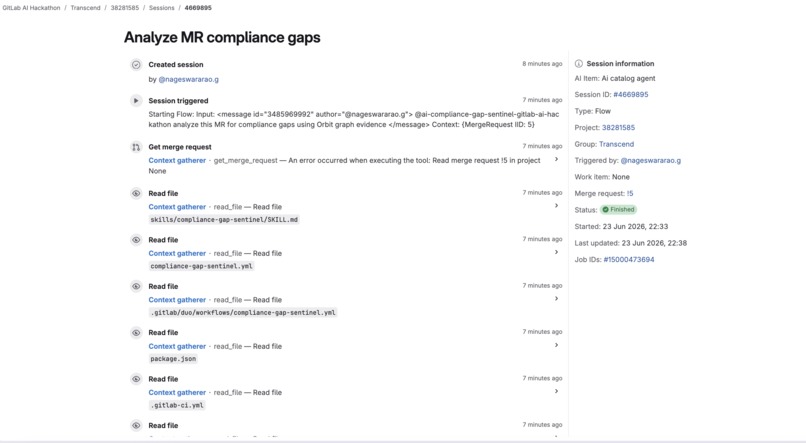Click the Get merge request icon

pos(136,147)
